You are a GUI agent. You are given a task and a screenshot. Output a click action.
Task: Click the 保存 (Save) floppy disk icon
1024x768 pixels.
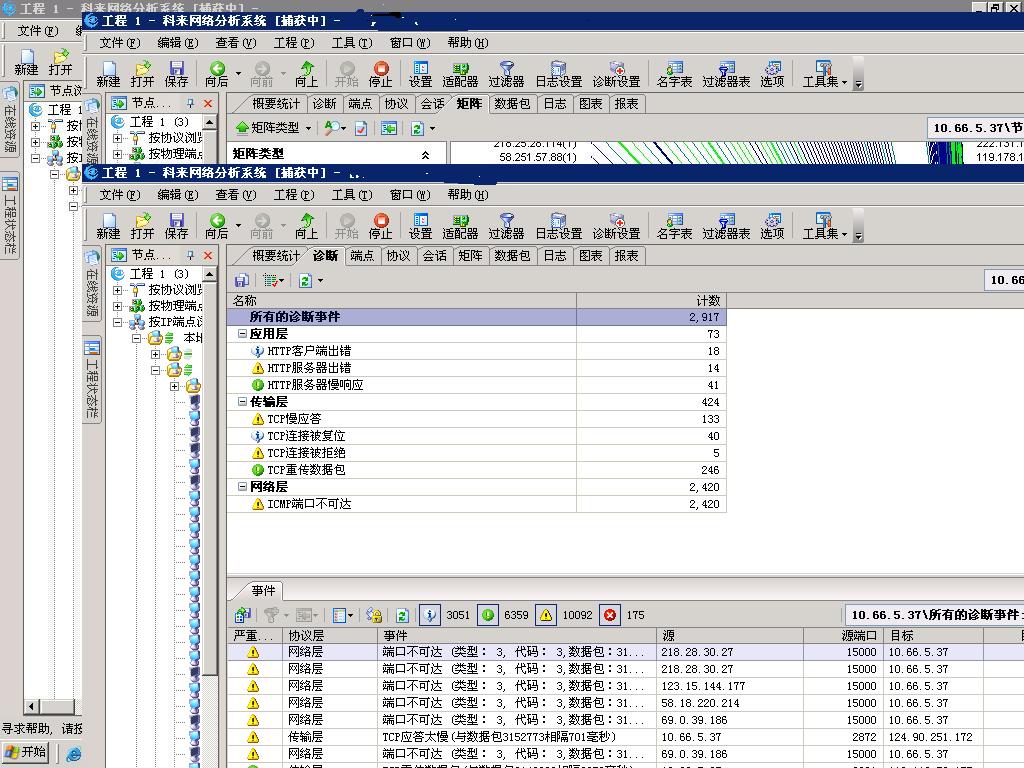pos(177,225)
